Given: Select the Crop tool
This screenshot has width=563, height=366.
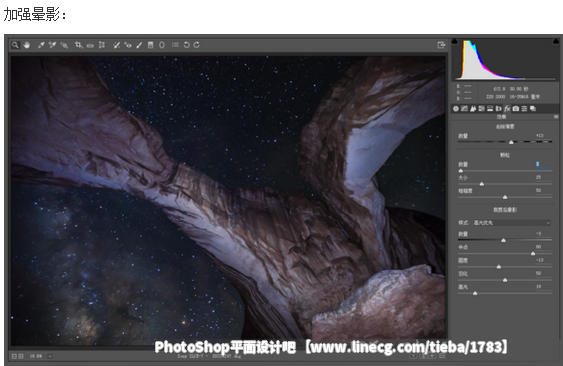Looking at the screenshot, I should 79,45.
